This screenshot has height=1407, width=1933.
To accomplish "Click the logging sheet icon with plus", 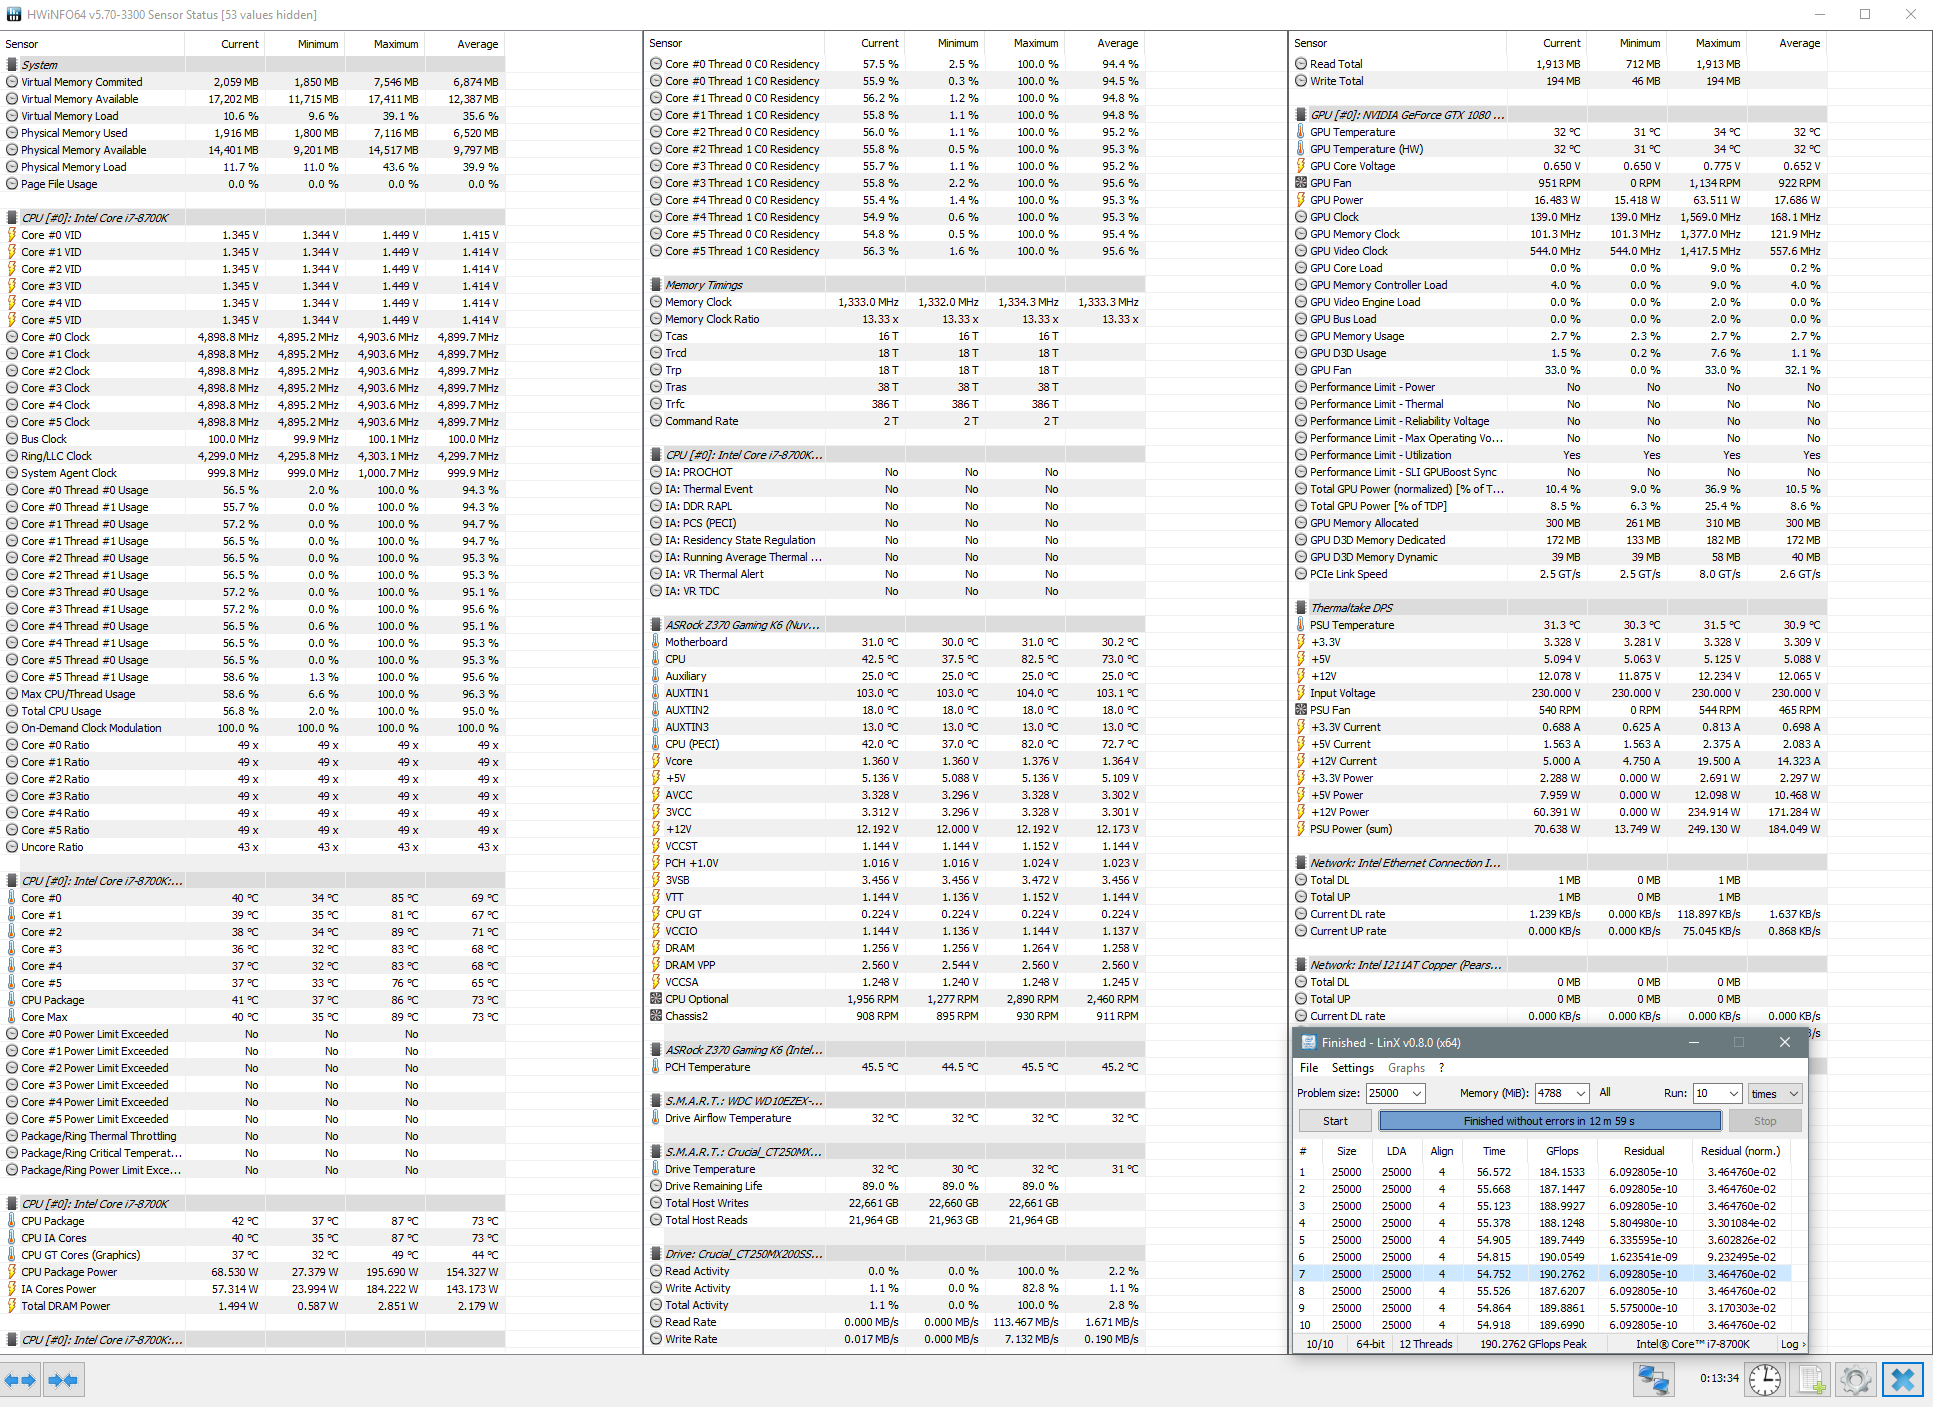I will (x=1811, y=1380).
